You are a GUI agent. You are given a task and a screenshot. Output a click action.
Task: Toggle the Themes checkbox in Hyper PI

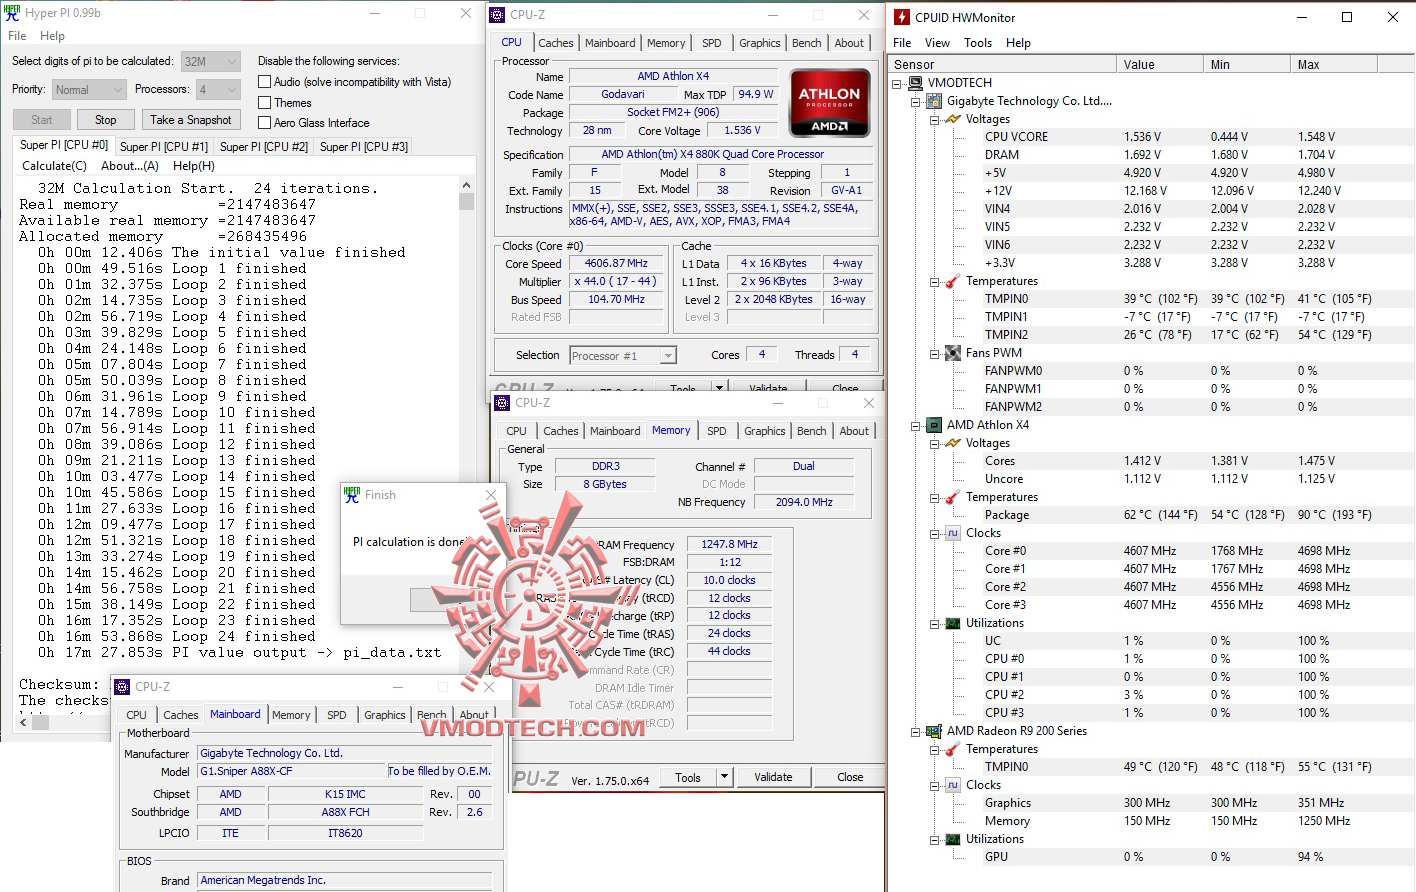pyautogui.click(x=265, y=103)
